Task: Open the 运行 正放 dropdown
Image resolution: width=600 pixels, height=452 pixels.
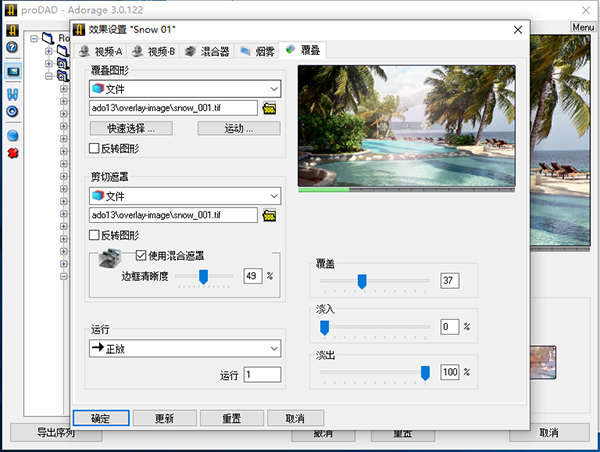Action: point(184,349)
